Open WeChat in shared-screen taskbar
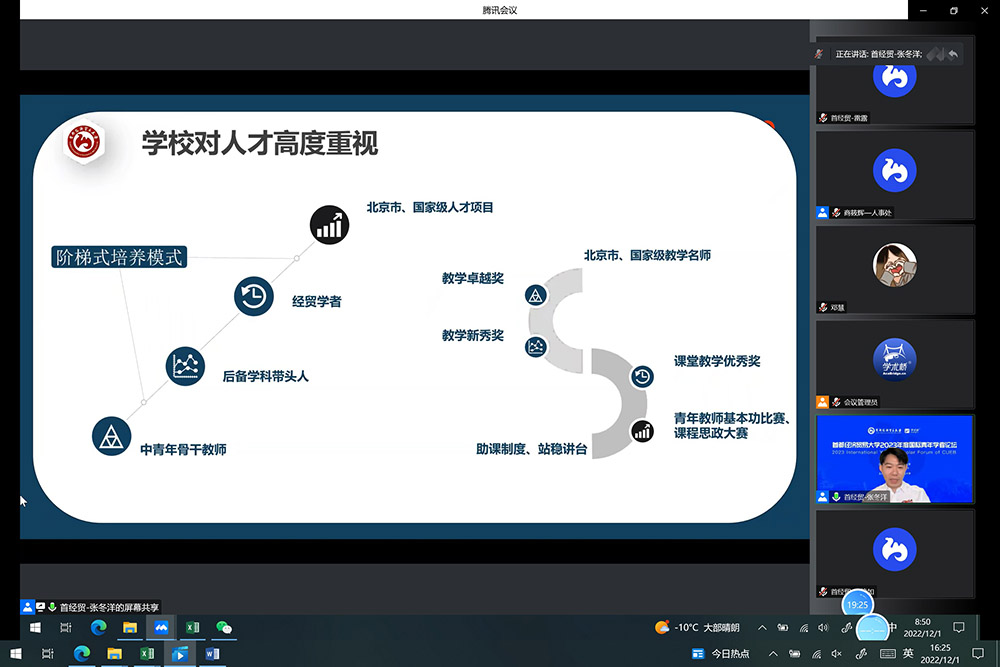Viewport: 1000px width, 667px height. coord(224,627)
